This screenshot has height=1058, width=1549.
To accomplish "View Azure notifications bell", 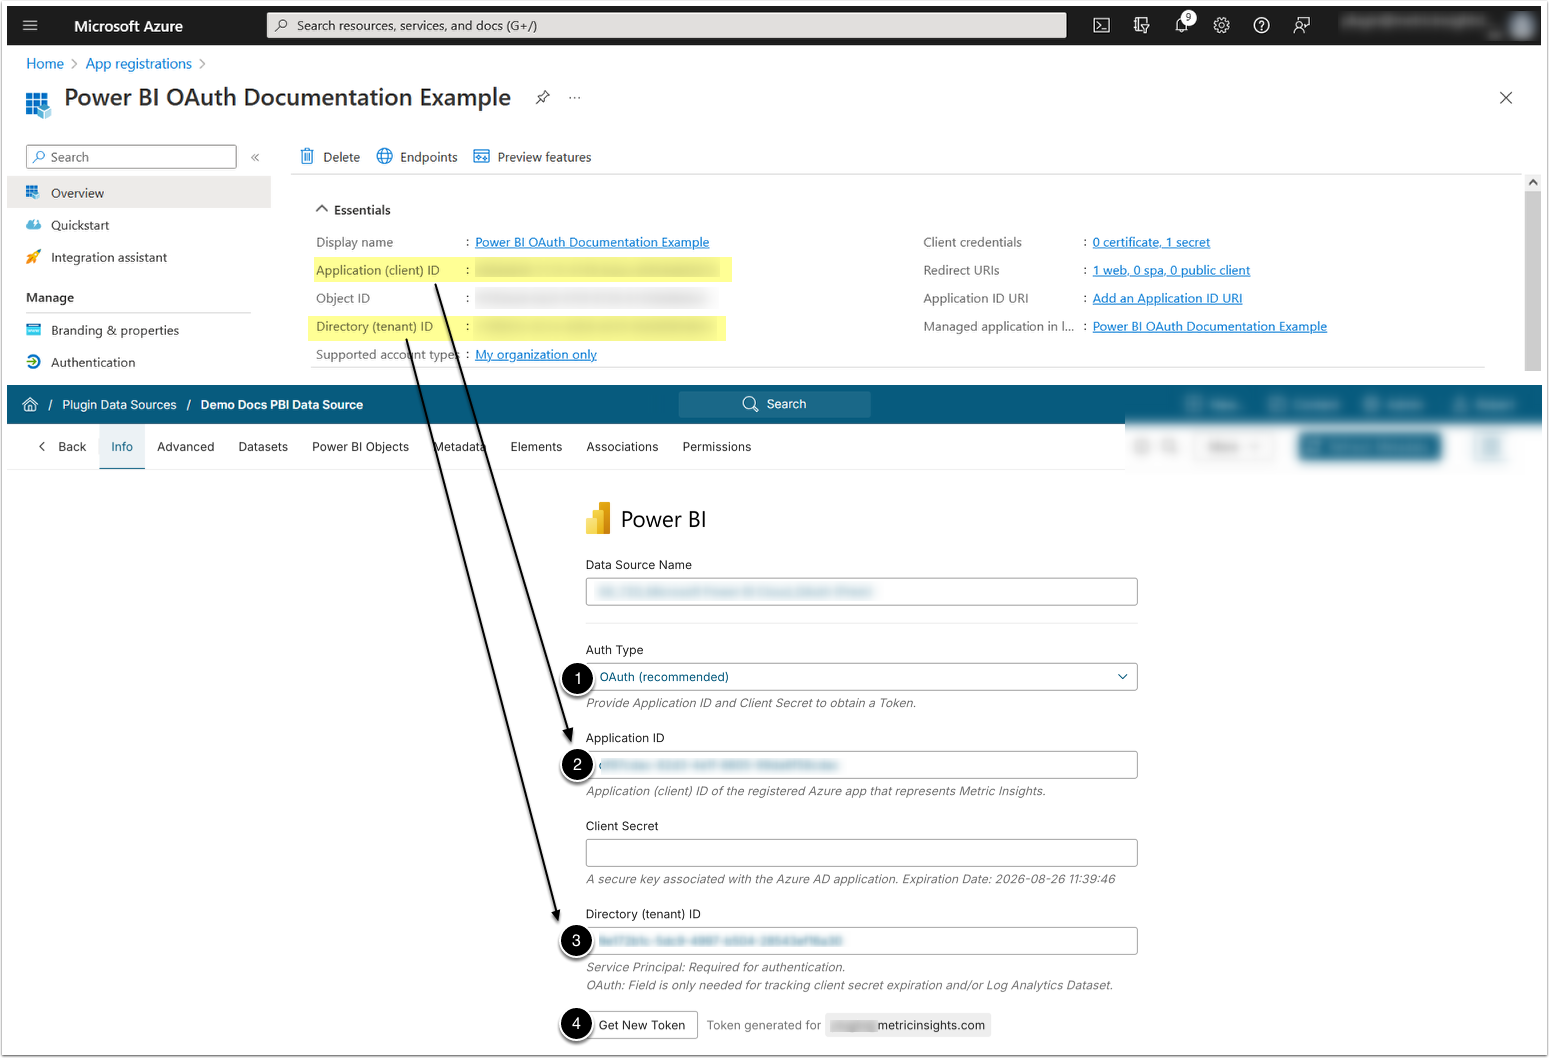I will pyautogui.click(x=1182, y=26).
